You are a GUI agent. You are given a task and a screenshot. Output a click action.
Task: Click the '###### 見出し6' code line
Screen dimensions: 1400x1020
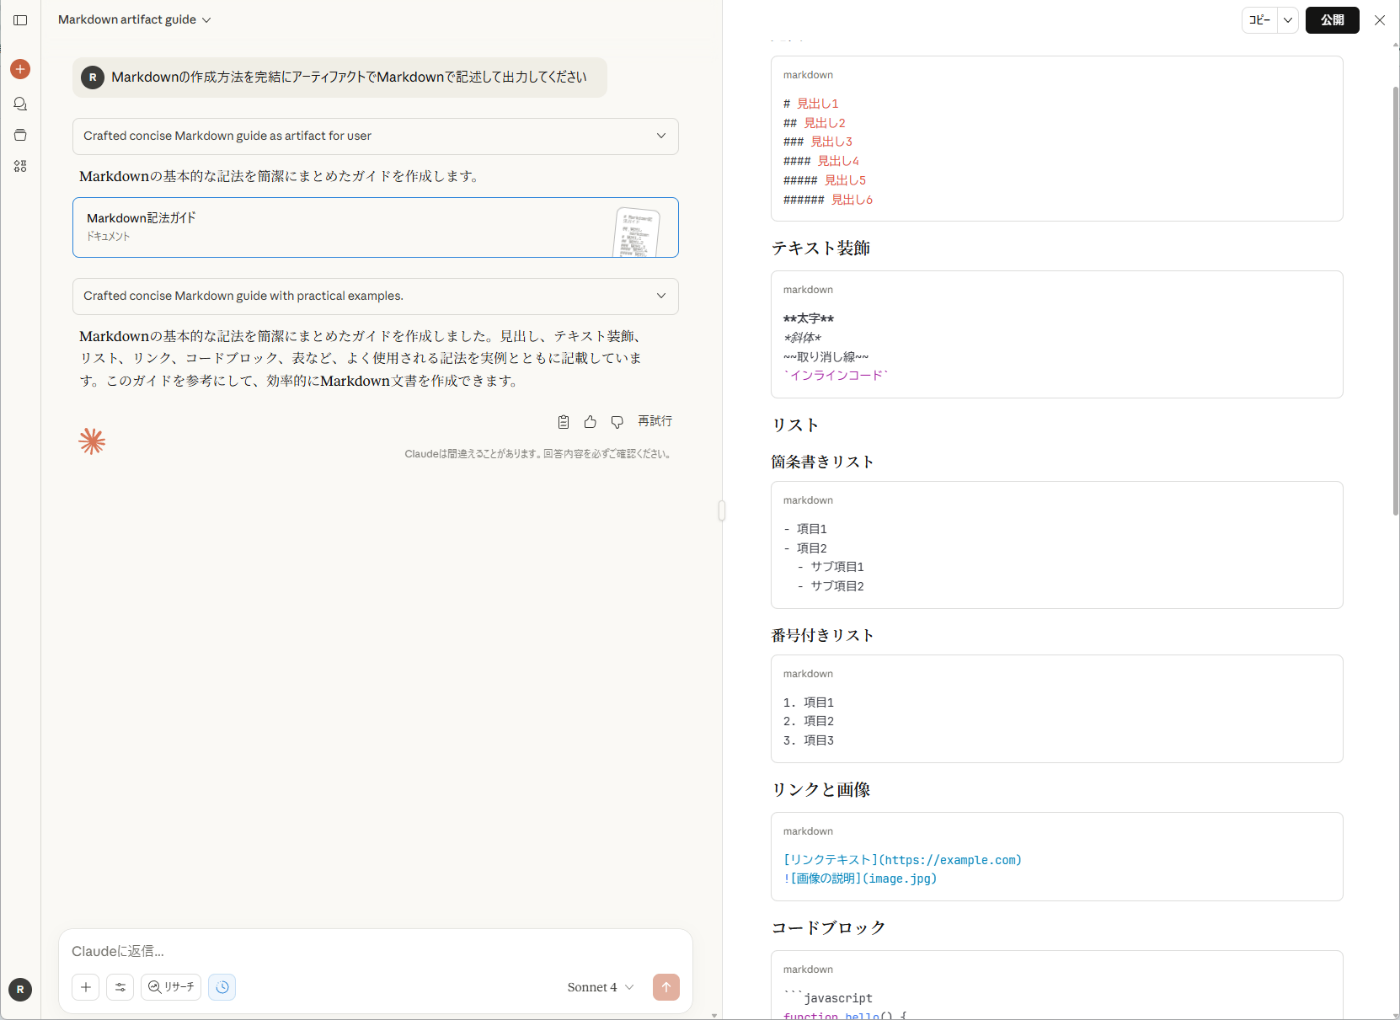pyautogui.click(x=828, y=200)
